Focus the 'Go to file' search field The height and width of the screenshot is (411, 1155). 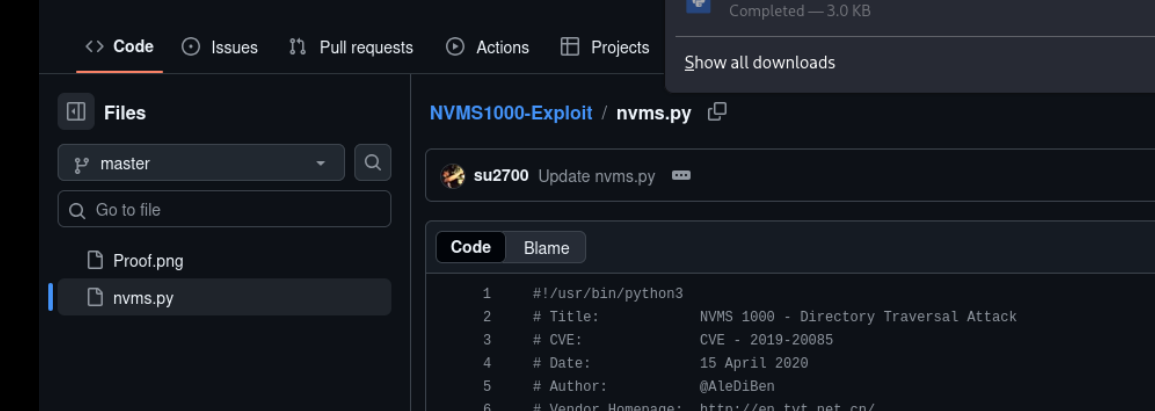[224, 210]
